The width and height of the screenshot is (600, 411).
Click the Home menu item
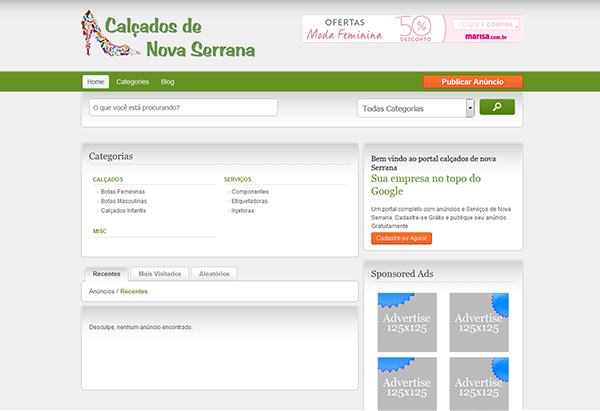pos(96,82)
